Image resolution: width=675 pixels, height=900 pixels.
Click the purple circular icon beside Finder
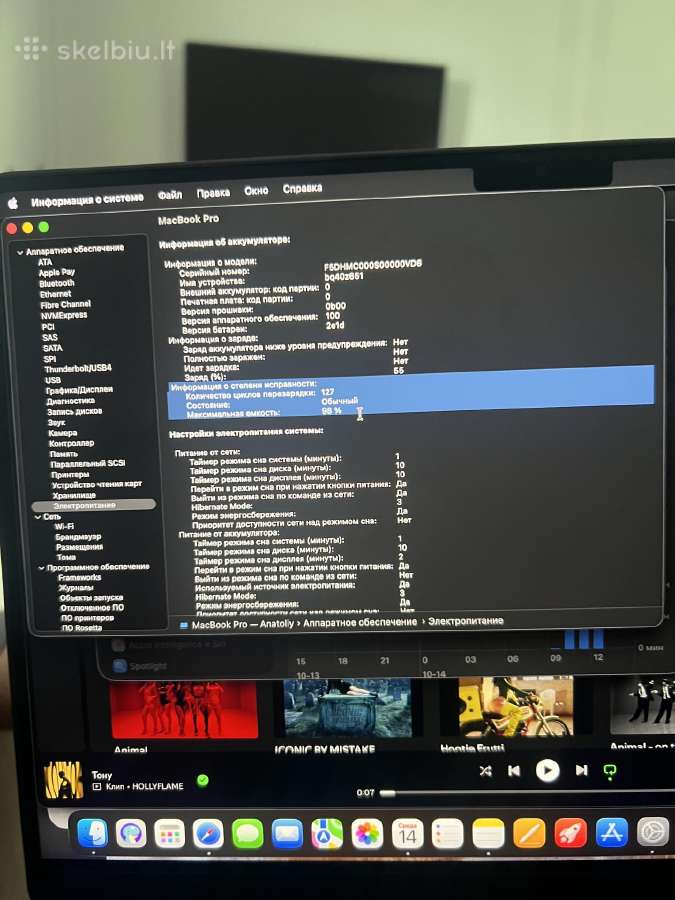[x=131, y=833]
